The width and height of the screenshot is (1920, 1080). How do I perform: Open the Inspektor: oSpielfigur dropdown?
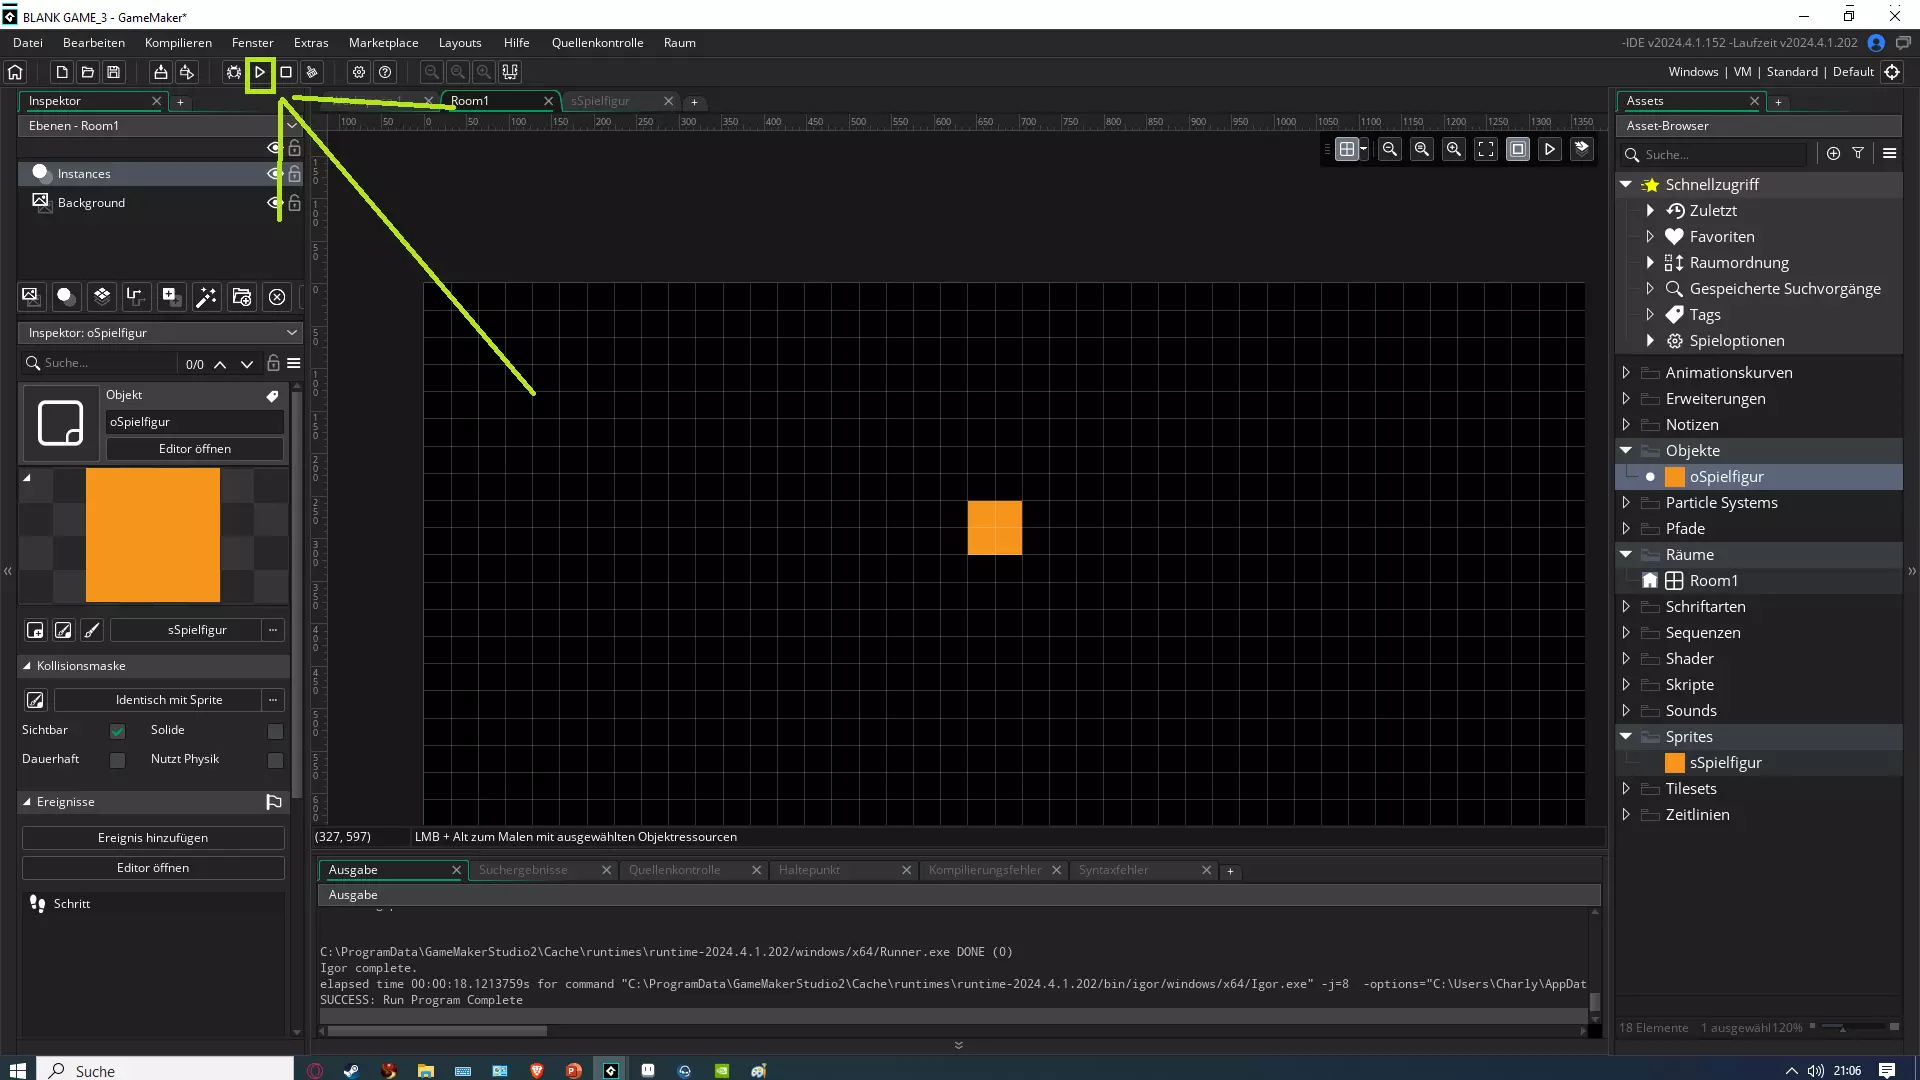[291, 333]
